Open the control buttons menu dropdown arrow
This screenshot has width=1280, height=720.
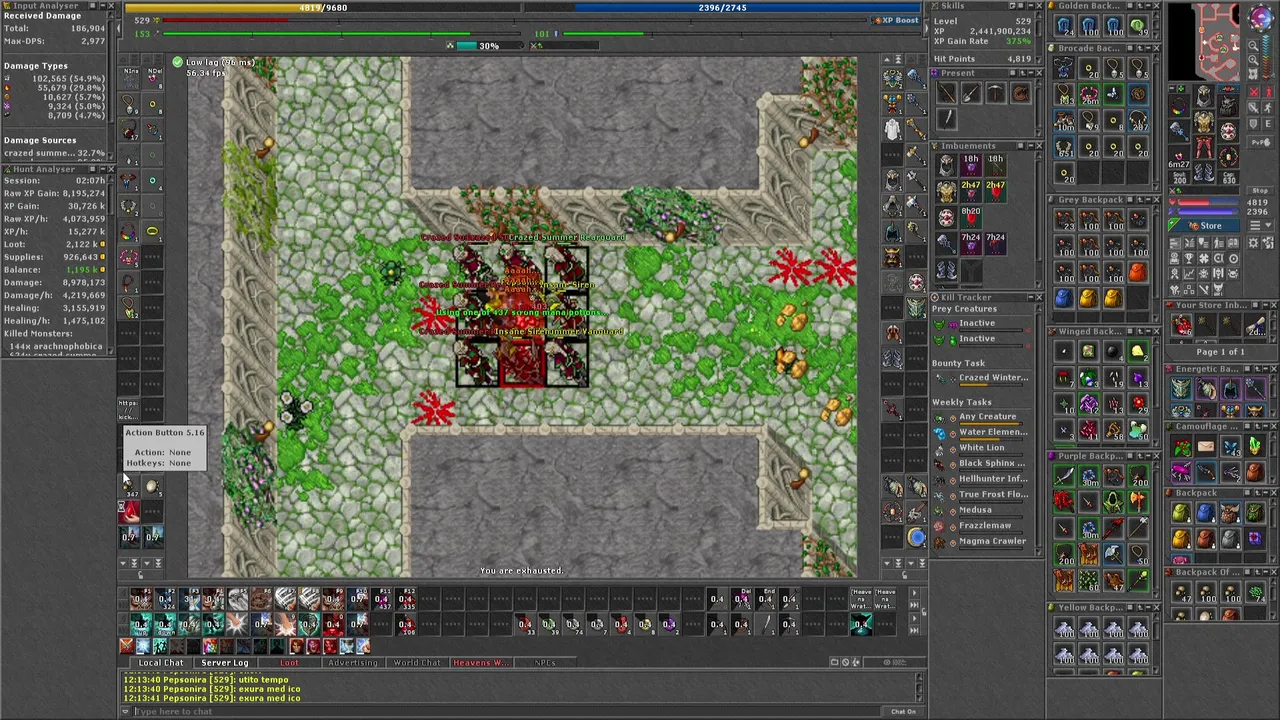click(1260, 225)
